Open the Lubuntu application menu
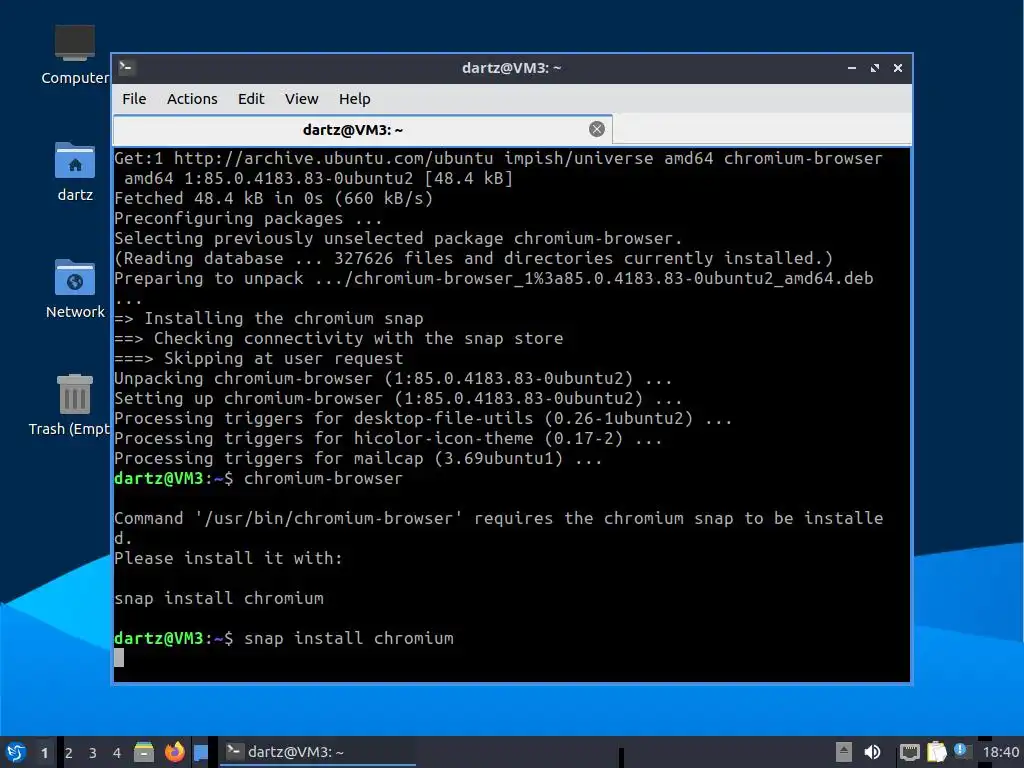This screenshot has height=768, width=1024. point(16,752)
